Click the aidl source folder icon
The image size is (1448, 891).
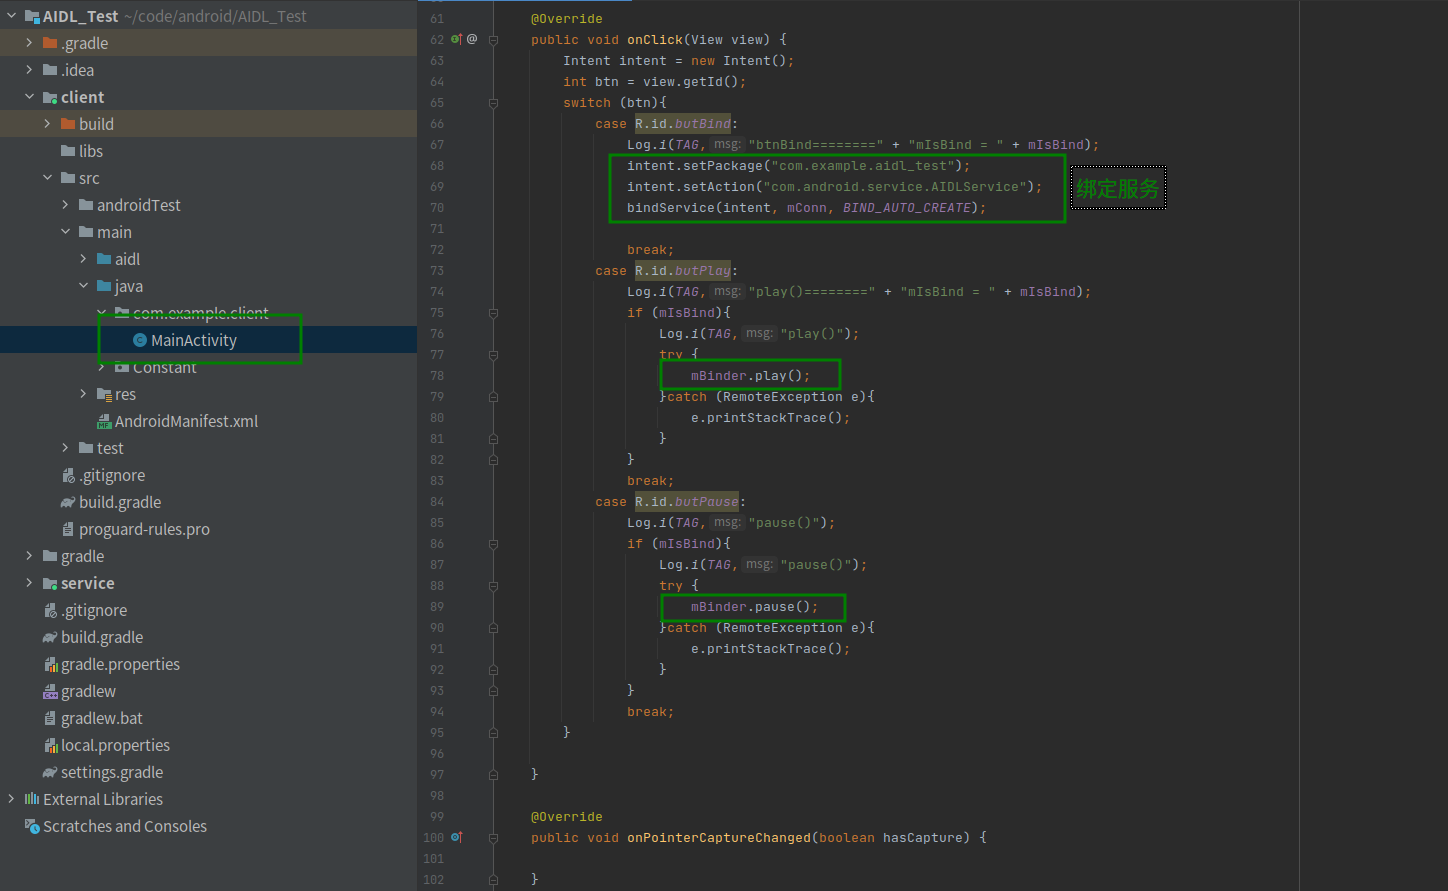pyautogui.click(x=104, y=259)
